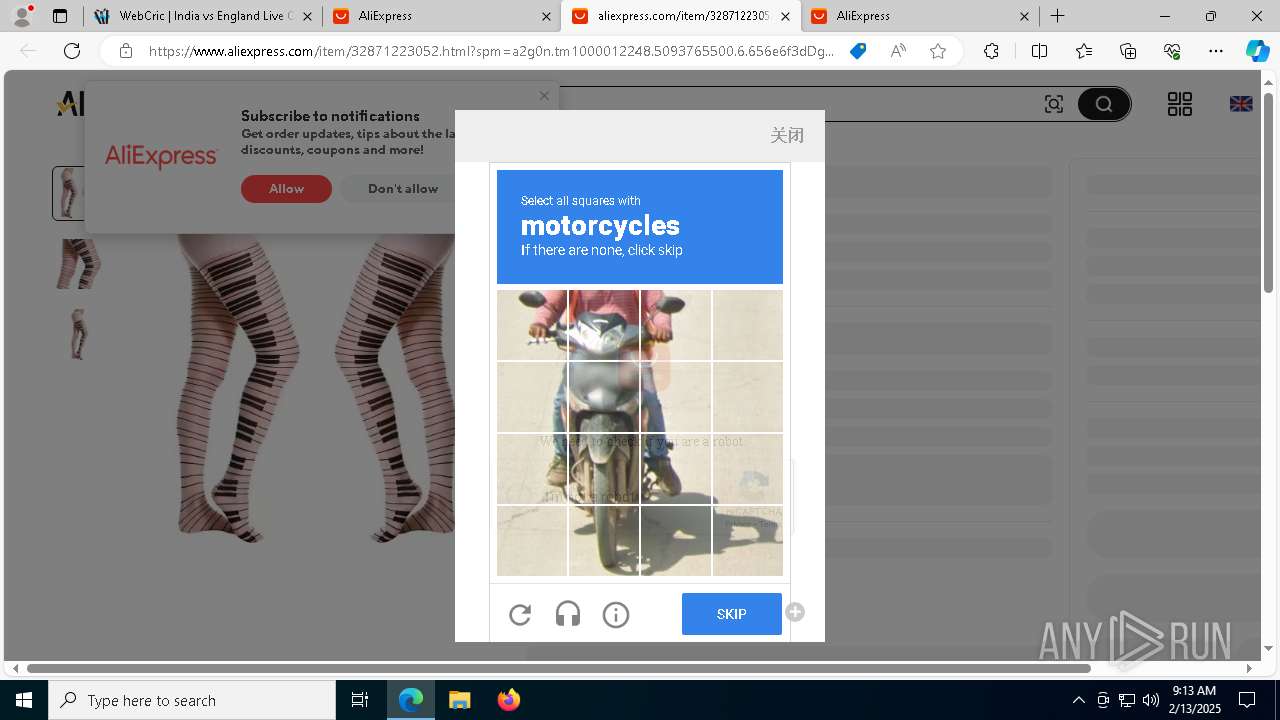Click the taskbar search box

pos(192,700)
